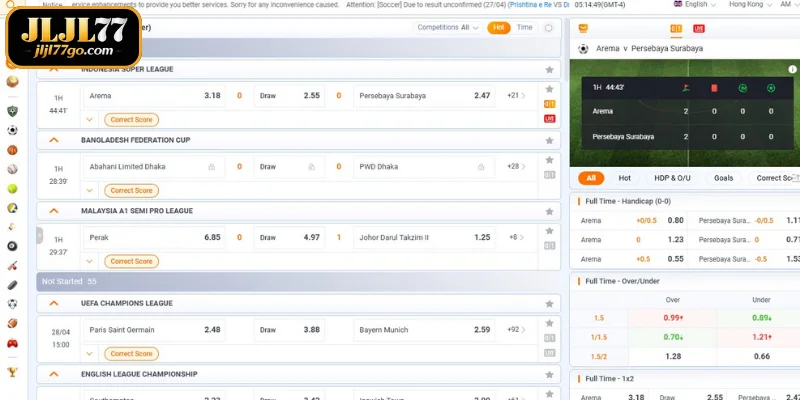Select the baseball sport icon in sidebar
Image resolution: width=800 pixels, height=400 pixels.
point(12,169)
